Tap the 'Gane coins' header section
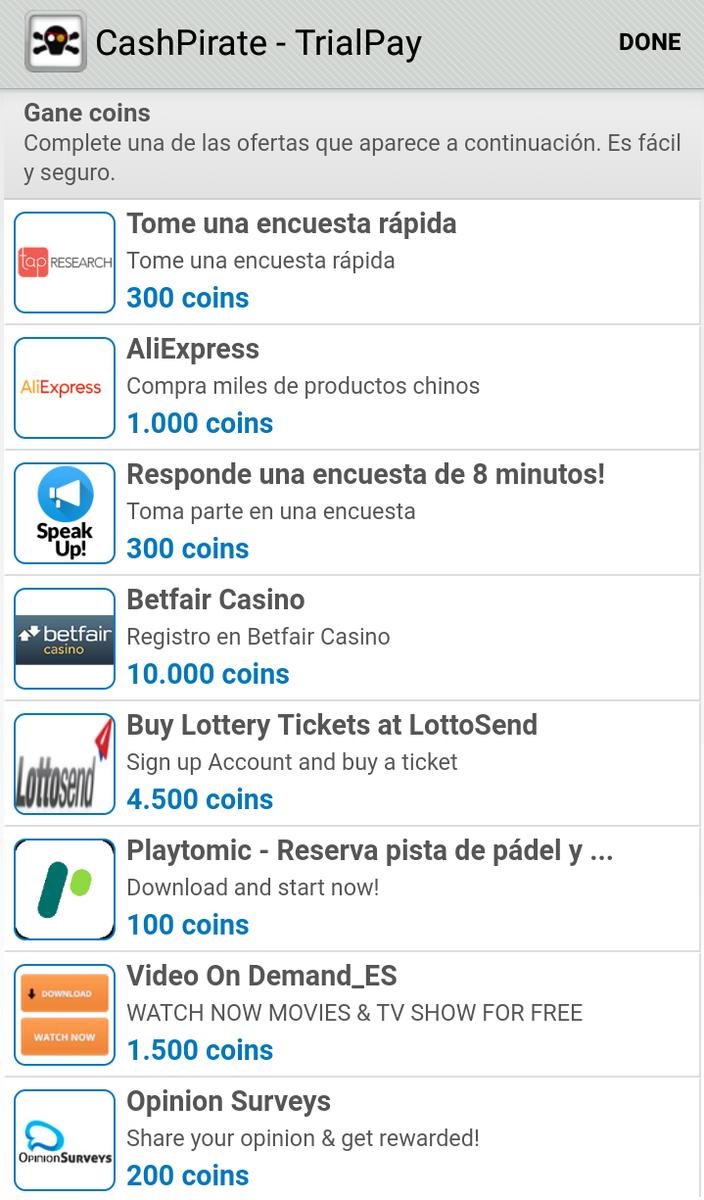This screenshot has width=704, height=1200. coord(352,142)
